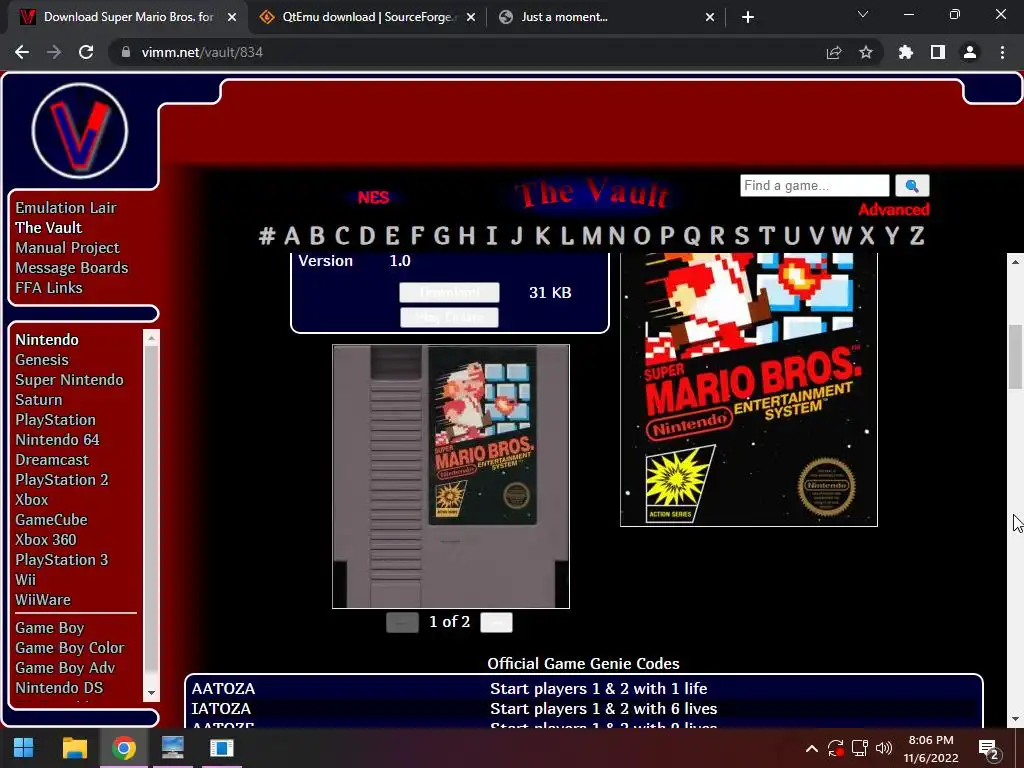Viewport: 1024px width, 768px height.
Task: Click the Download button
Action: [449, 292]
